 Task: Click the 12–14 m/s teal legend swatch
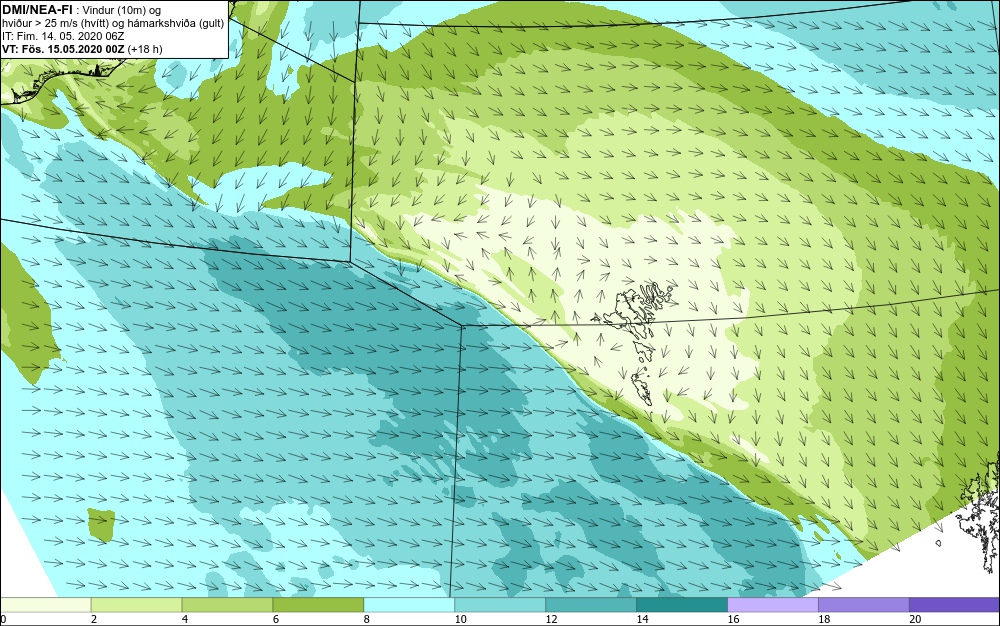tap(591, 604)
